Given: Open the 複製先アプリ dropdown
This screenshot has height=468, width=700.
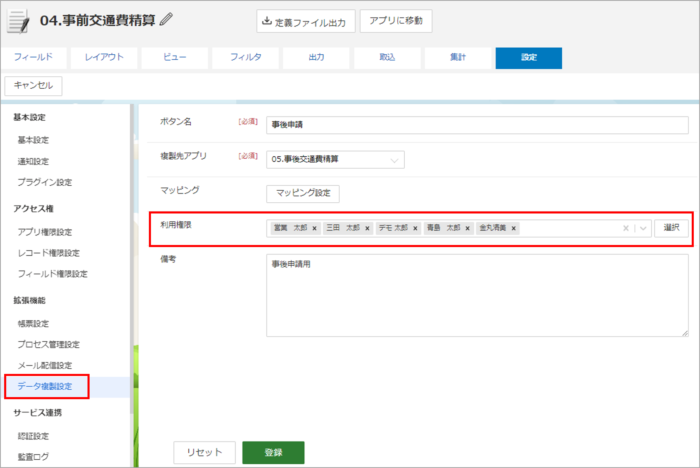Looking at the screenshot, I should click(x=335, y=159).
